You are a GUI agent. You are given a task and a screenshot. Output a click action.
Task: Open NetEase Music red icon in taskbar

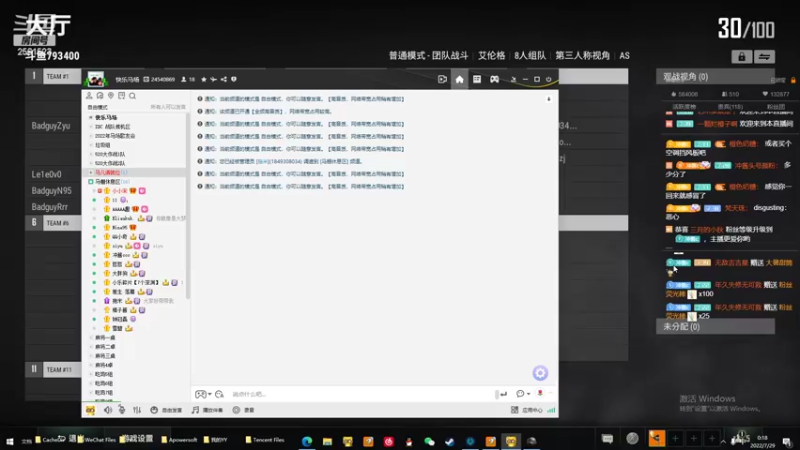click(x=388, y=441)
